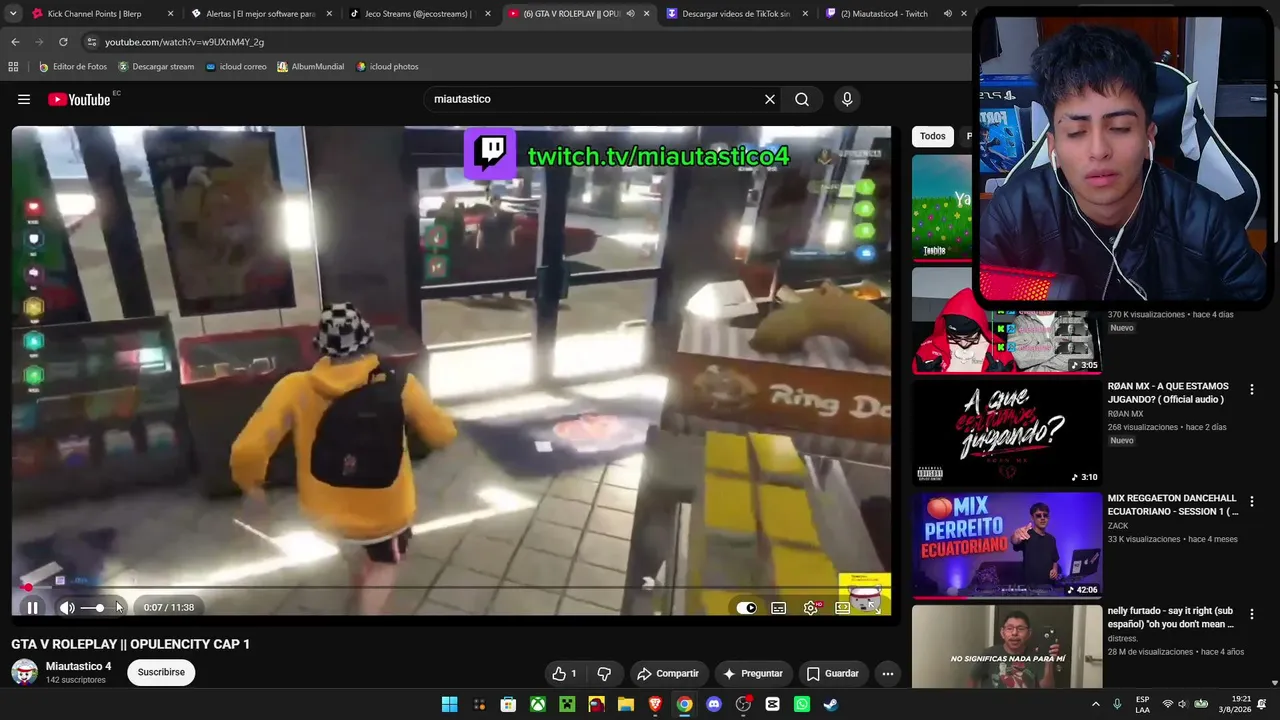Go to the YouTube home logo

pos(79,99)
